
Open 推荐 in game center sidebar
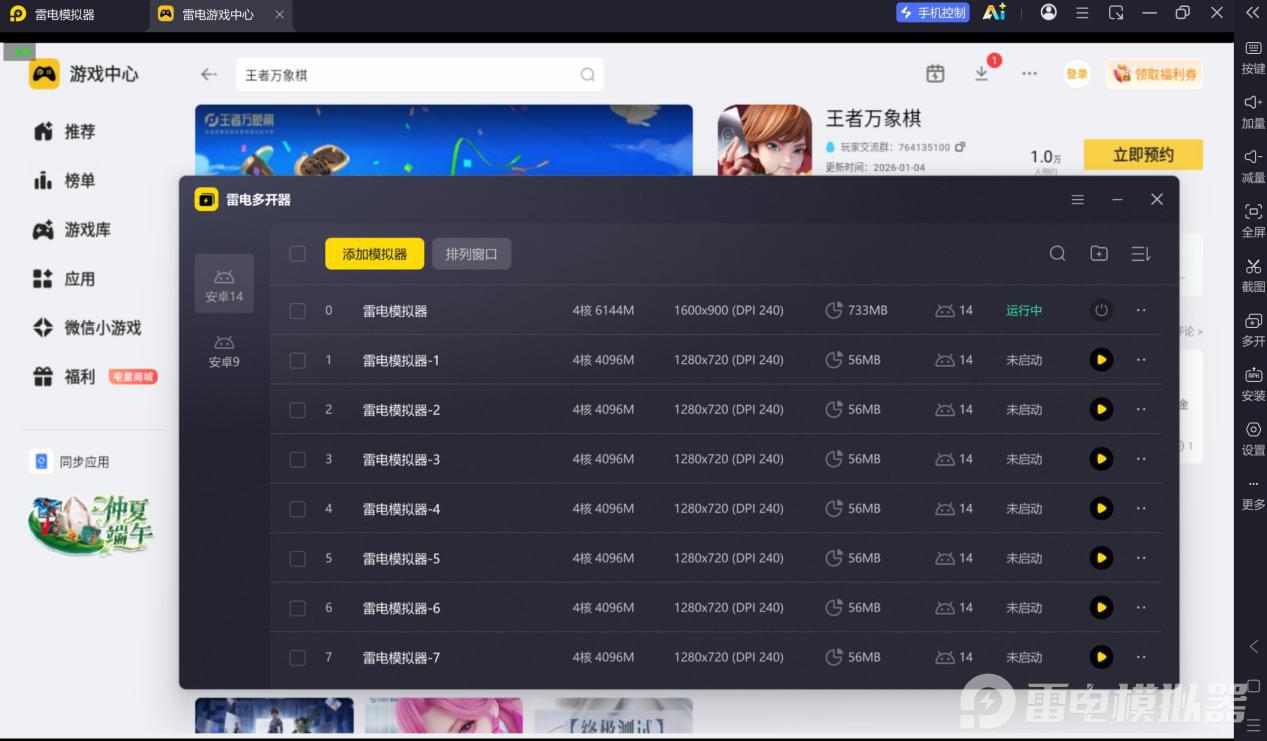[65, 132]
